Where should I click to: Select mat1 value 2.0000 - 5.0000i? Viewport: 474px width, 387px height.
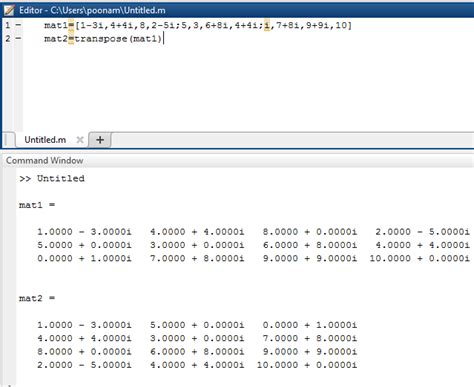tap(423, 232)
